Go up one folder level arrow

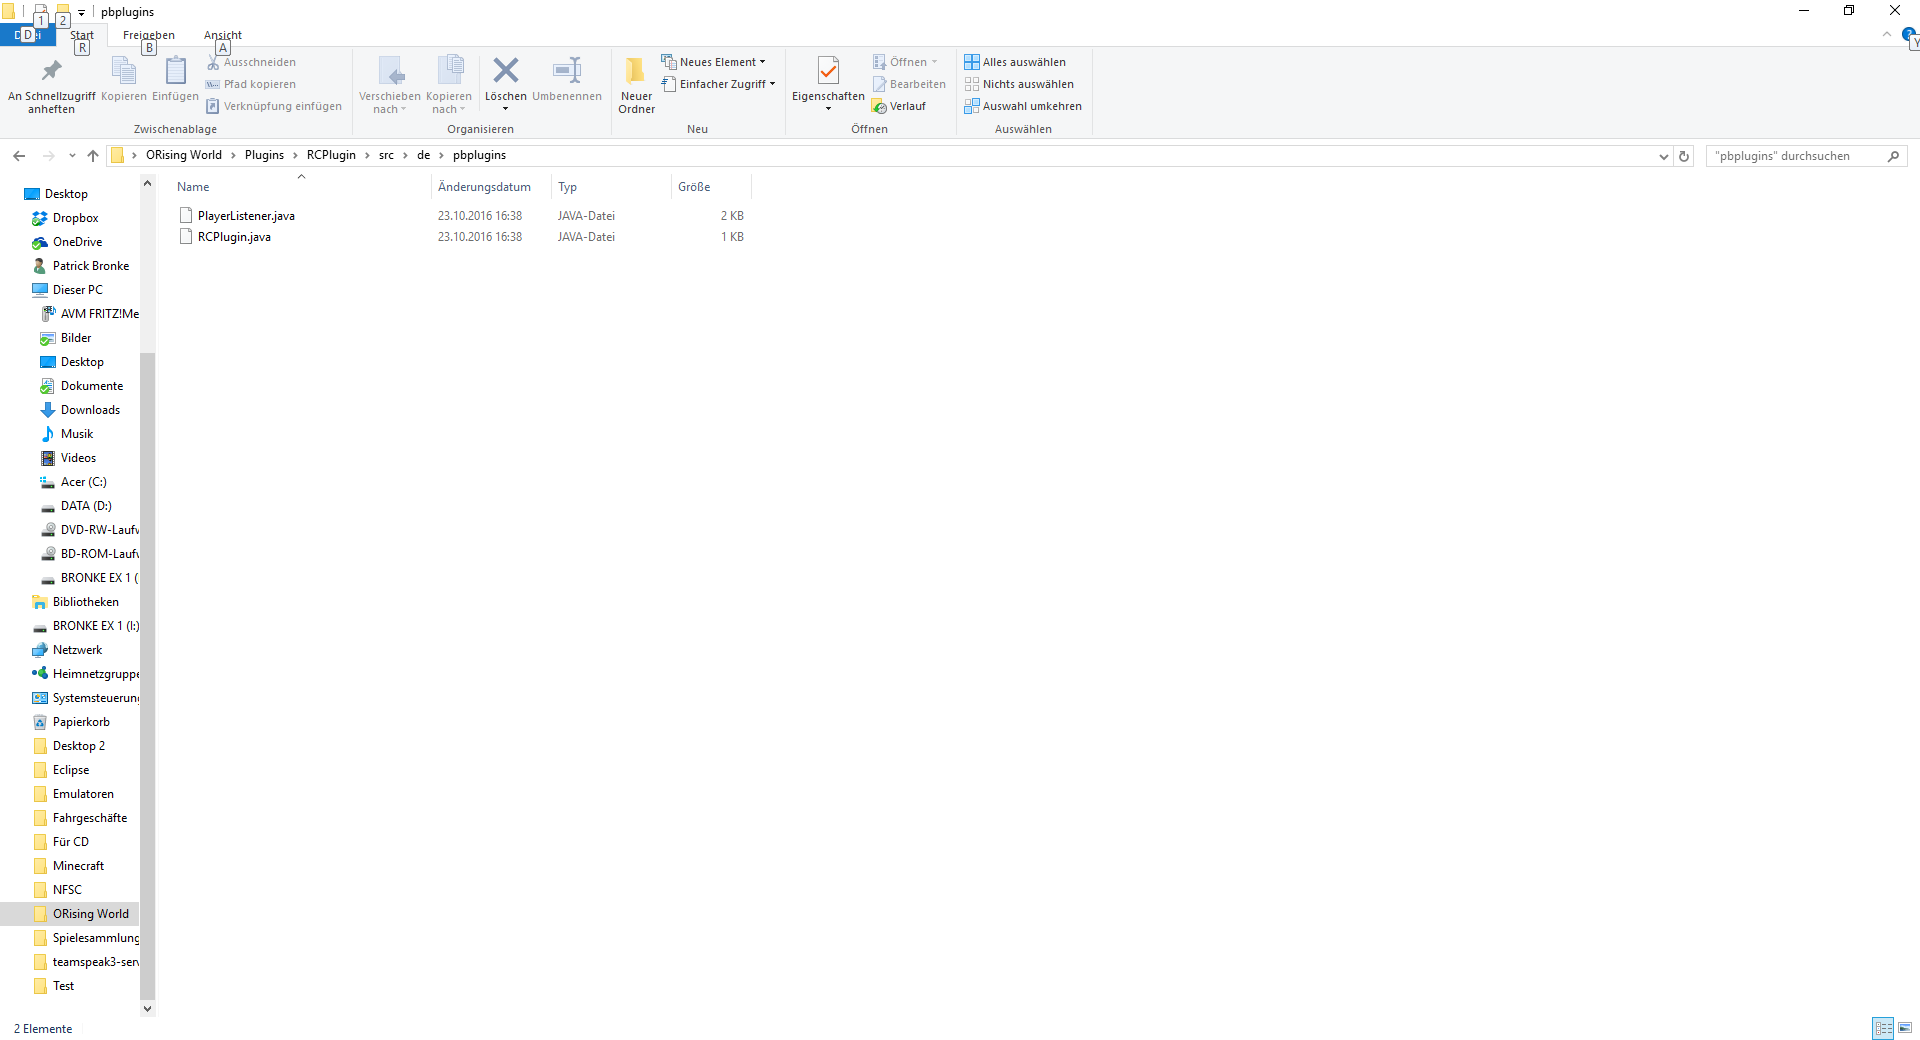coord(93,156)
